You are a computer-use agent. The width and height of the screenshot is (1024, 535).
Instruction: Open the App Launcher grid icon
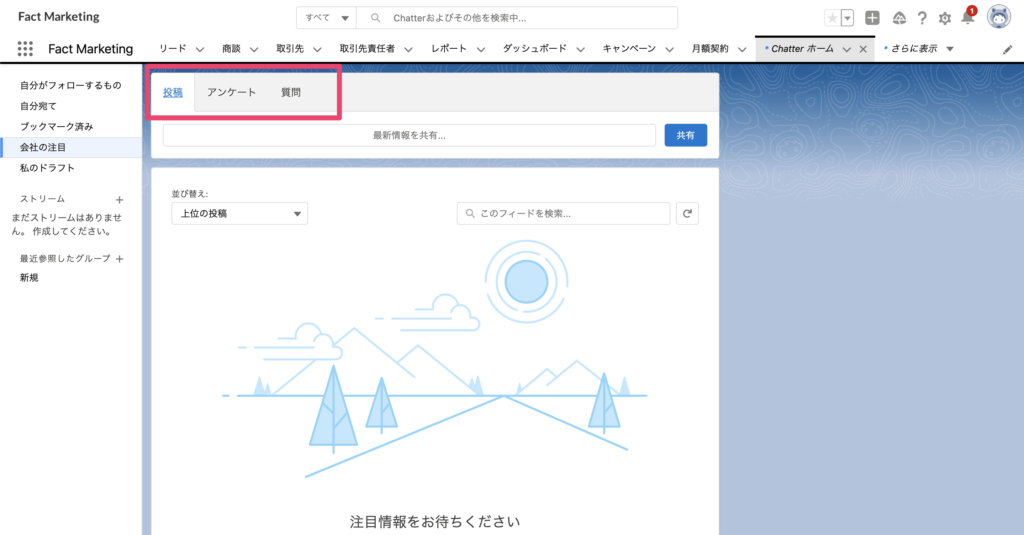[25, 48]
